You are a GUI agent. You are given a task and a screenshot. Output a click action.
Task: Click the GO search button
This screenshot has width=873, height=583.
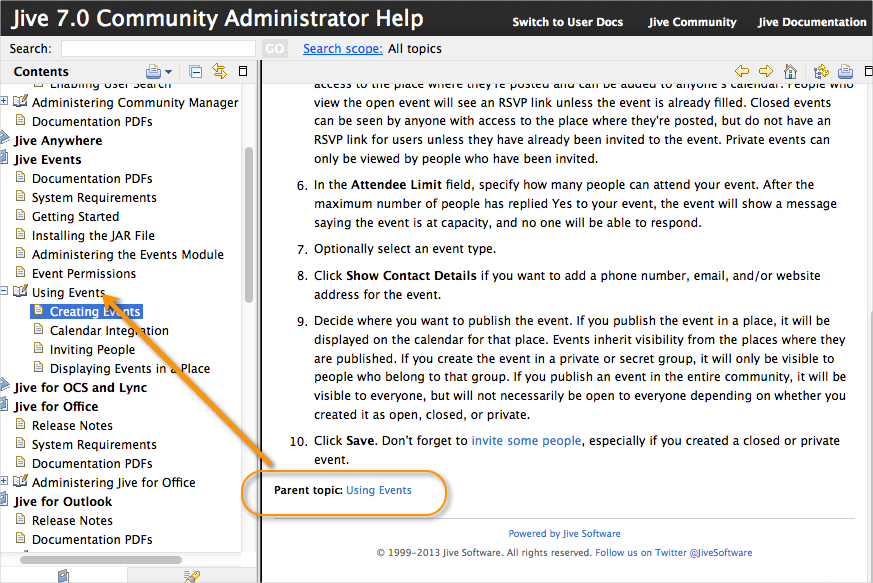[x=274, y=49]
